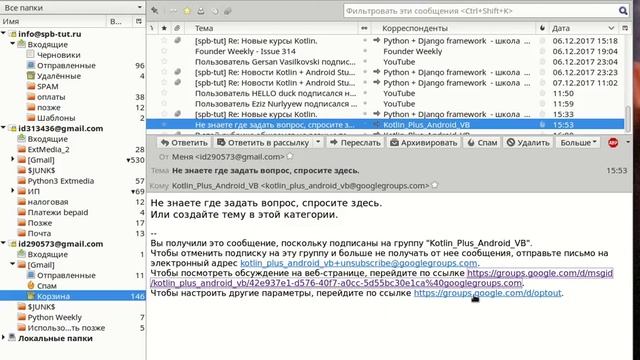Viewport: 640px width, 360px height.
Task: Focus the Фильтровать эти сообщения filter field
Action: pyautogui.click(x=480, y=11)
